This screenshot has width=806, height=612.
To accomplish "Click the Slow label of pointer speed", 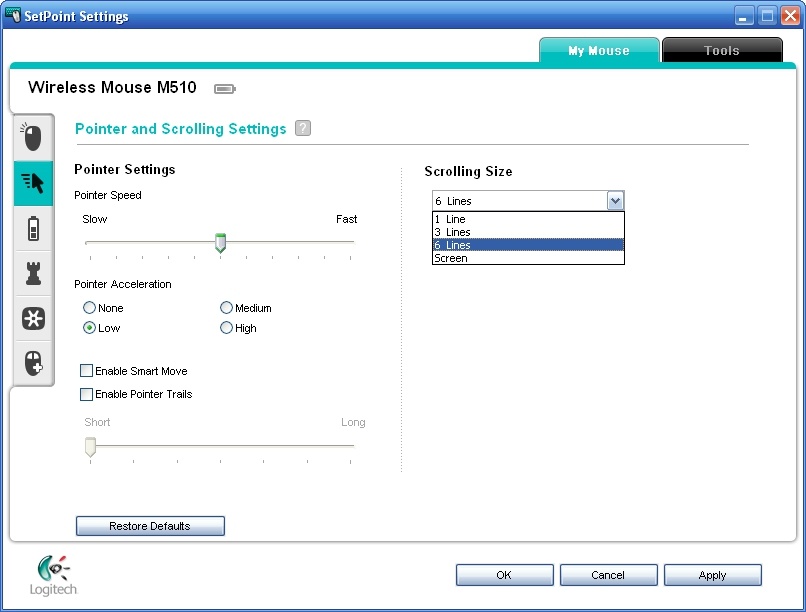I will [x=95, y=219].
